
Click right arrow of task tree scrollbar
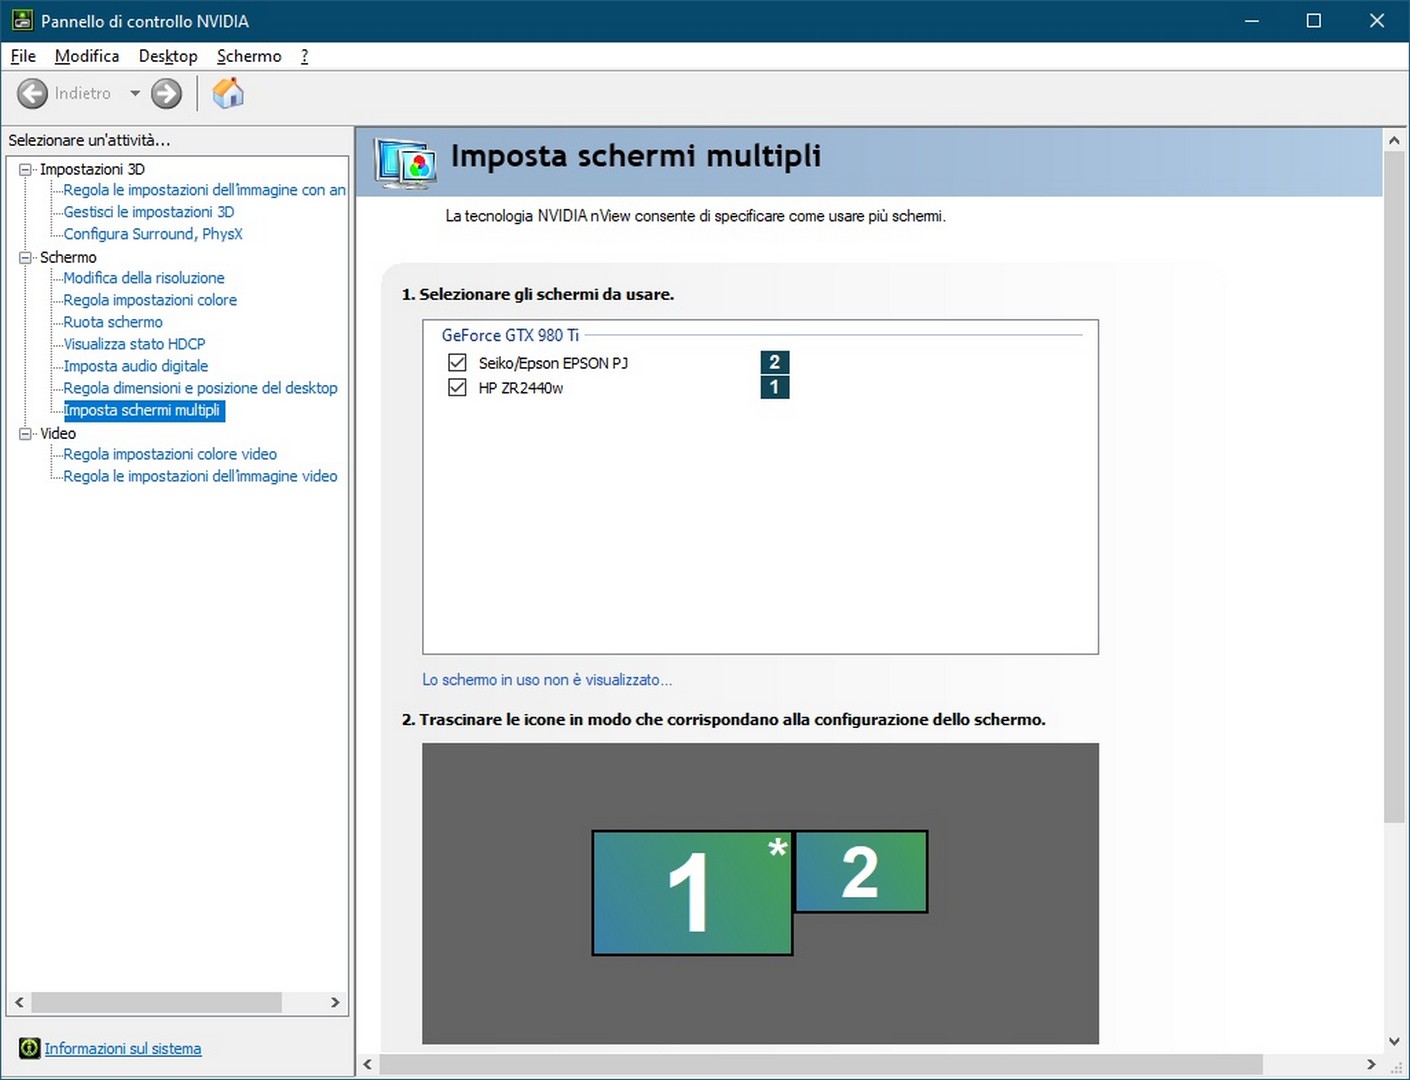[x=335, y=1002]
